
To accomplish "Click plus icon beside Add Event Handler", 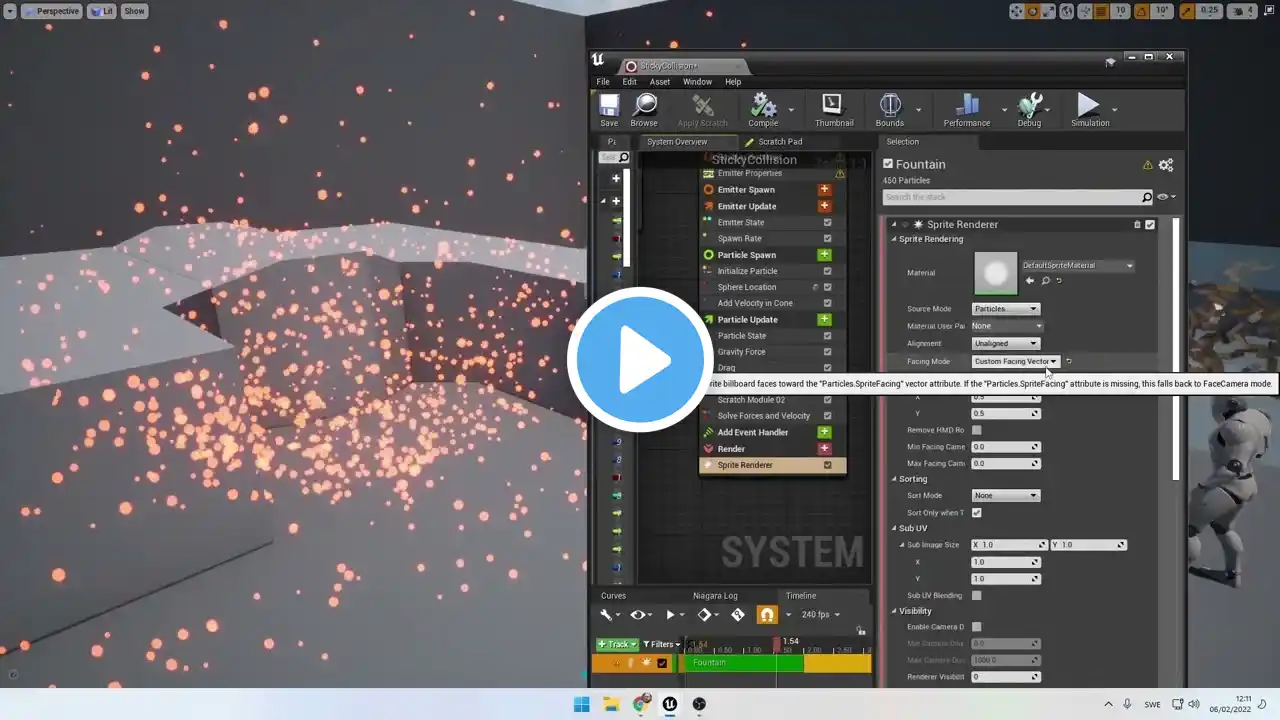I will (x=825, y=432).
